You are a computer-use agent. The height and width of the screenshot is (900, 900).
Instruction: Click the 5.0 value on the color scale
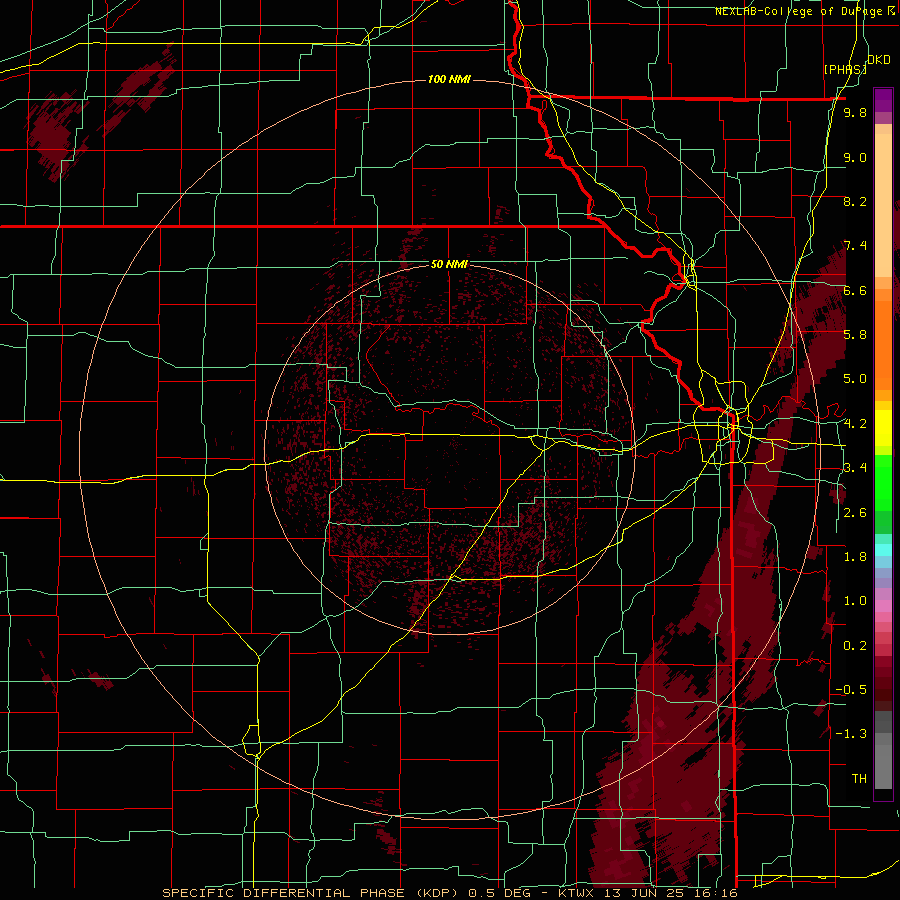point(855,379)
